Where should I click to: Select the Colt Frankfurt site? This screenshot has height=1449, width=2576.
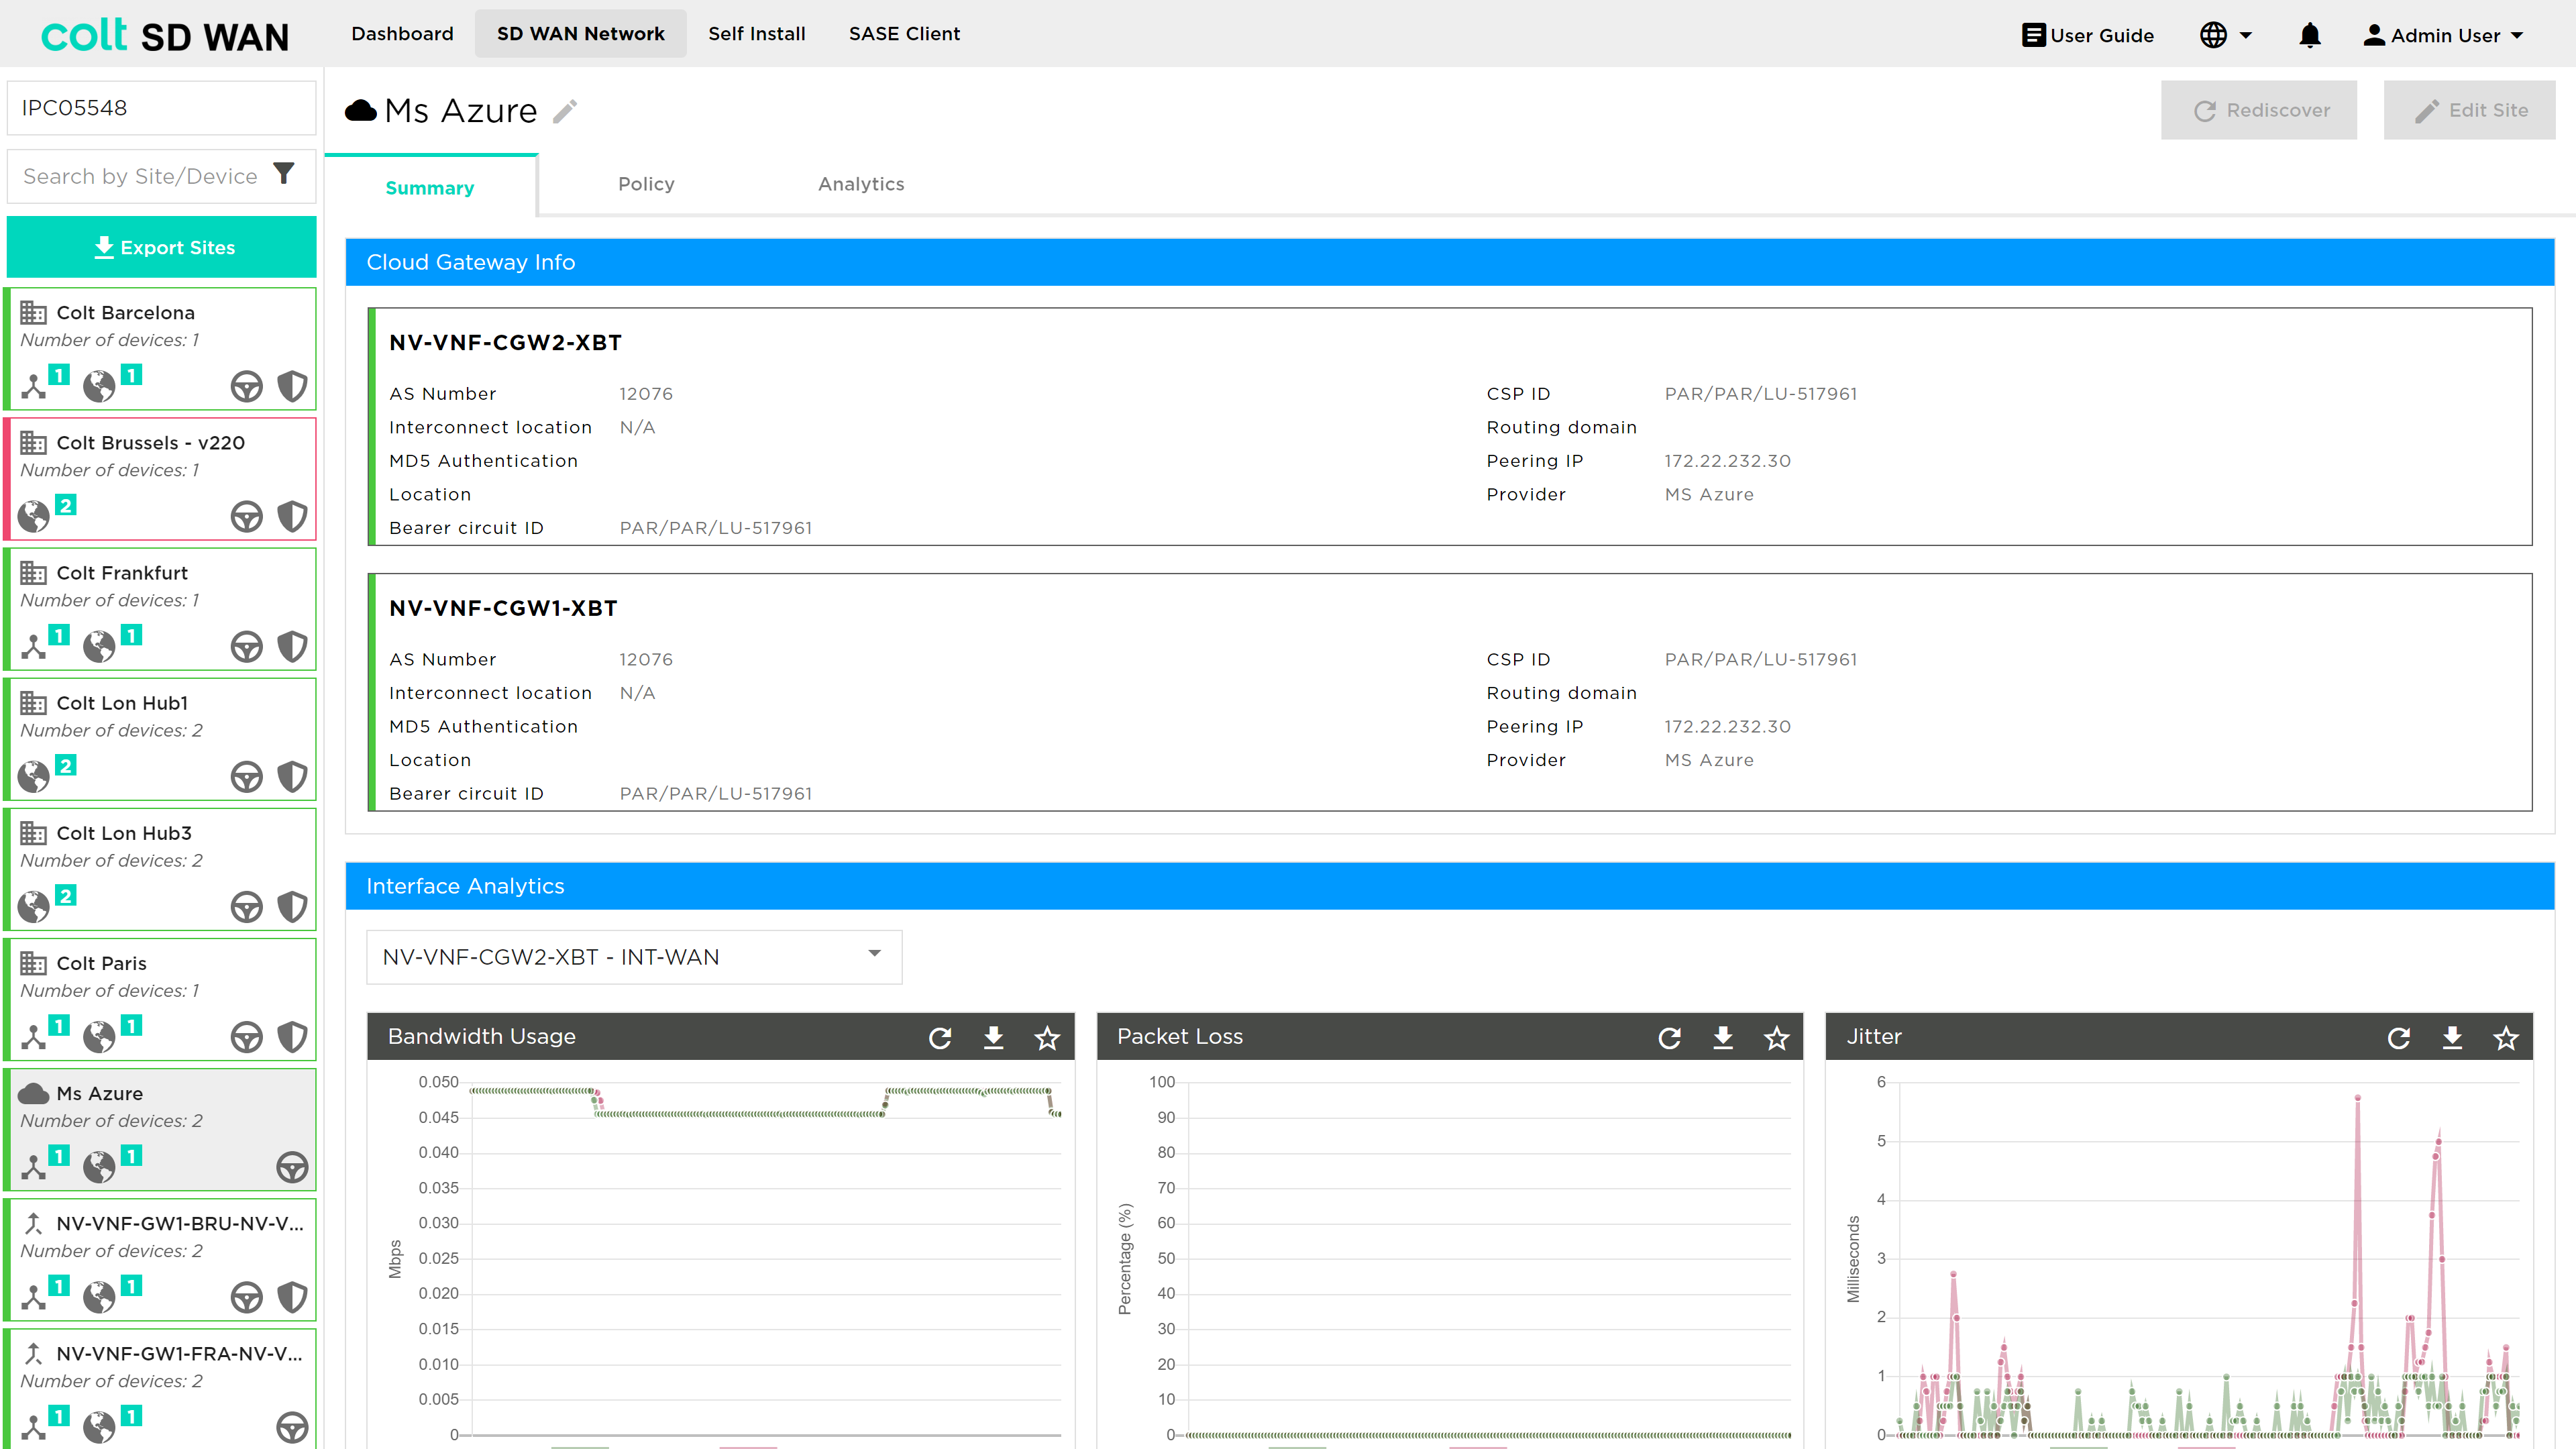[x=161, y=609]
